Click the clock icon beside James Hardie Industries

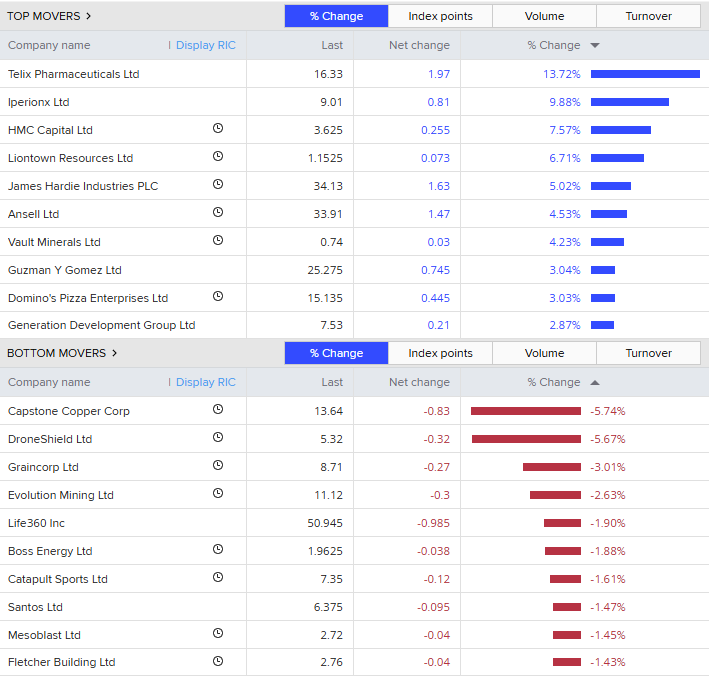[x=218, y=185]
